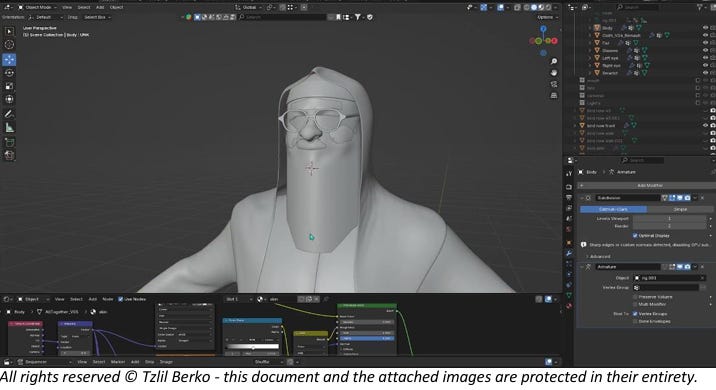The width and height of the screenshot is (716, 390).
Task: Click the Outliner search field
Action: (637, 7)
